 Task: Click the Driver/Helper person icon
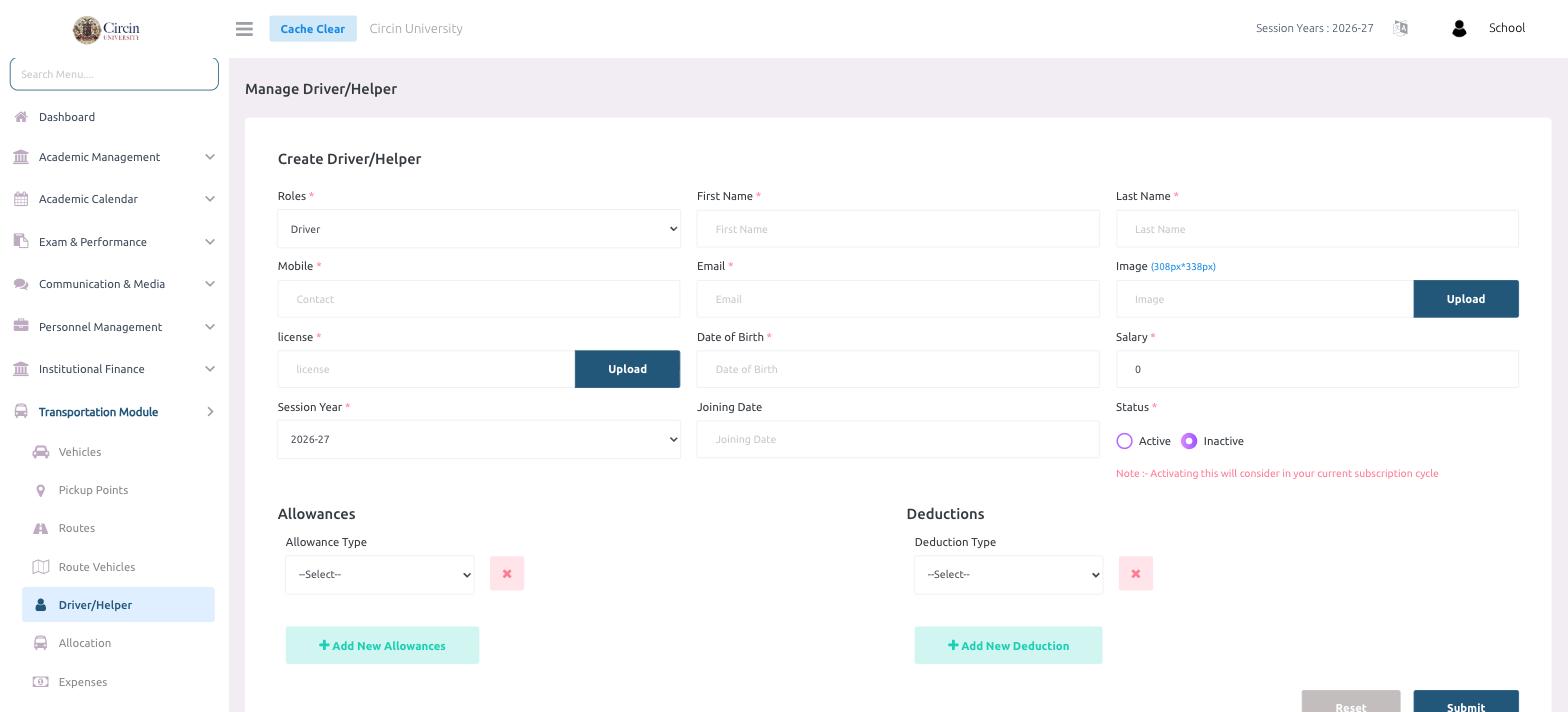(x=41, y=605)
